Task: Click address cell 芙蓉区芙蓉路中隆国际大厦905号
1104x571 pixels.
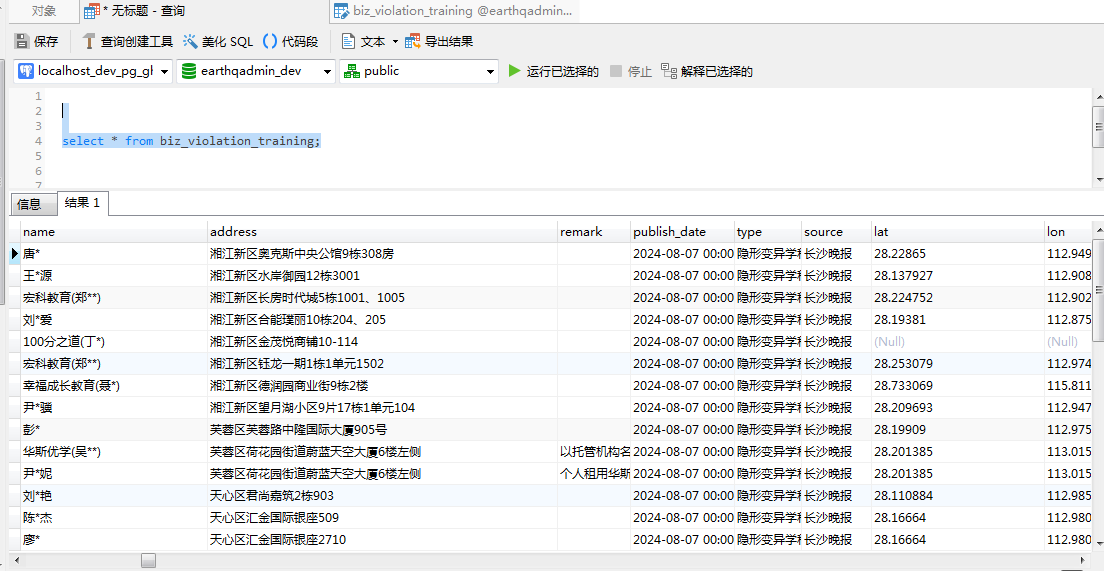Action: pyautogui.click(x=383, y=429)
